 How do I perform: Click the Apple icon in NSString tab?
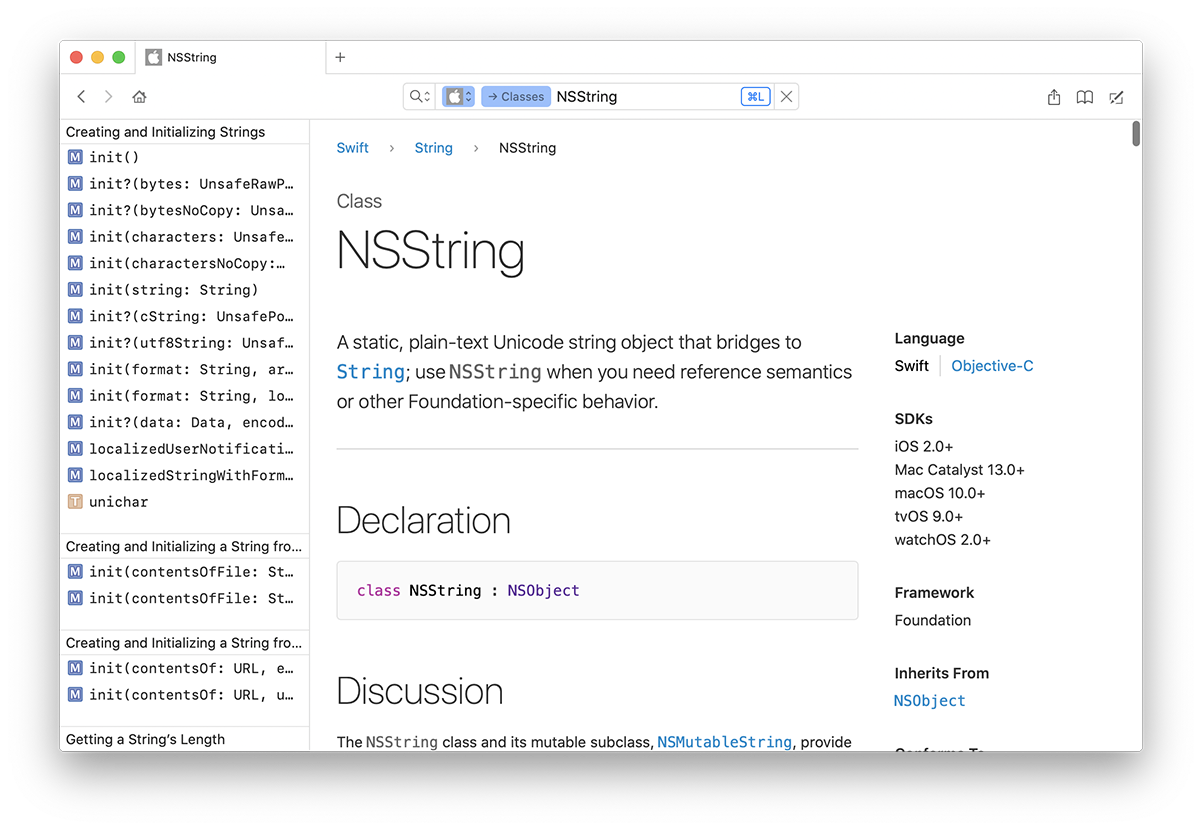153,57
